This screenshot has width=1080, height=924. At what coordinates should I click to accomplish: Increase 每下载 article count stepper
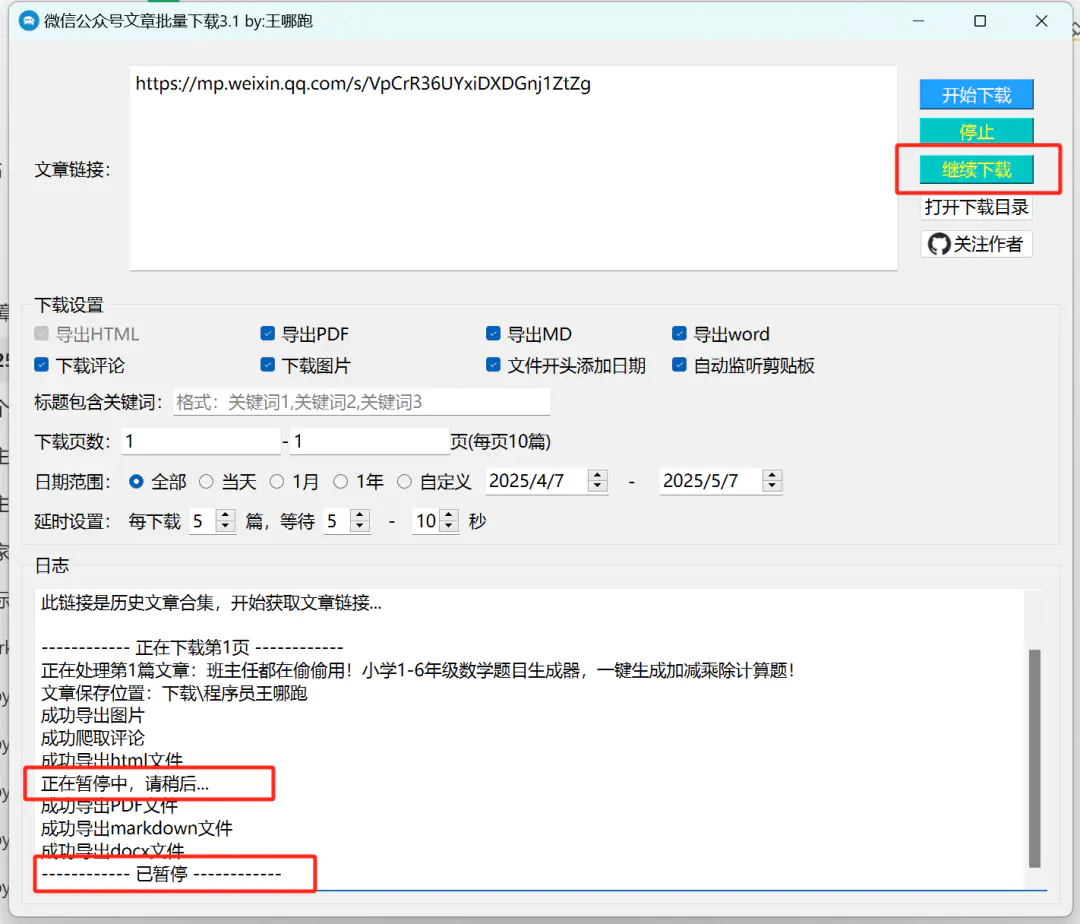[x=225, y=515]
